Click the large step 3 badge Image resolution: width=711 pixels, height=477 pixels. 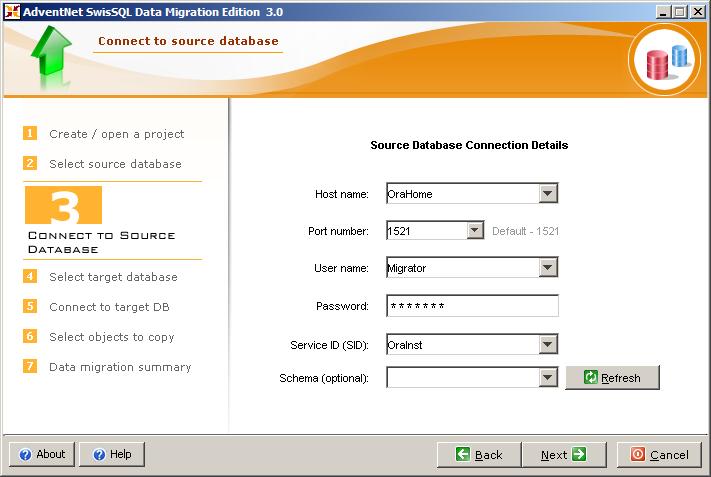(63, 205)
